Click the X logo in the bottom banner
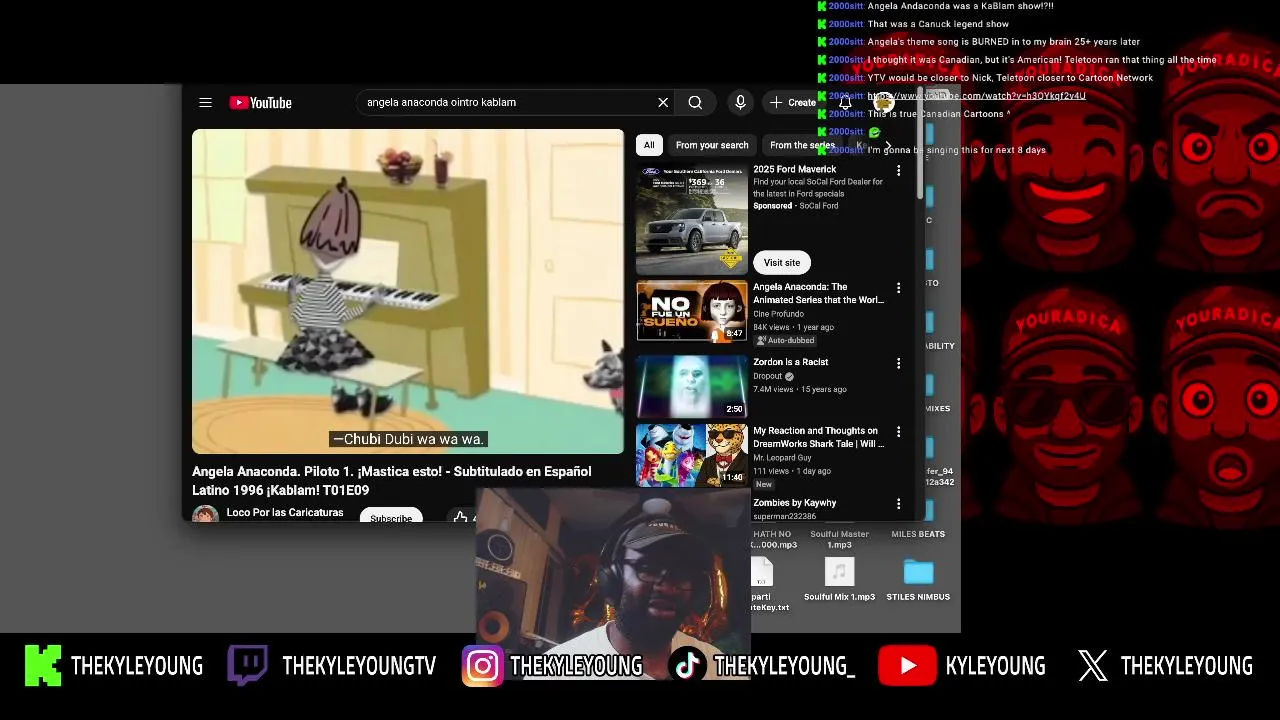This screenshot has height=720, width=1280. 1093,666
